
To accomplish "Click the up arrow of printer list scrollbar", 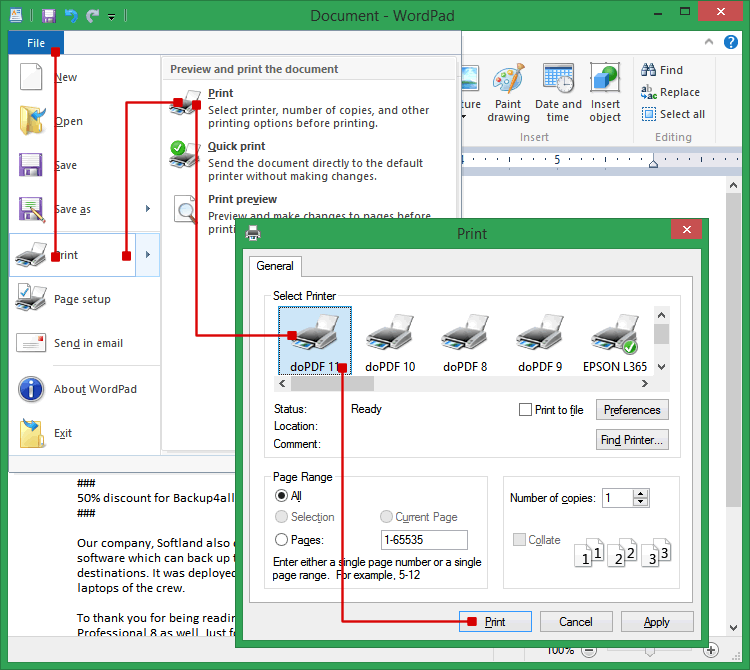I will point(662,315).
